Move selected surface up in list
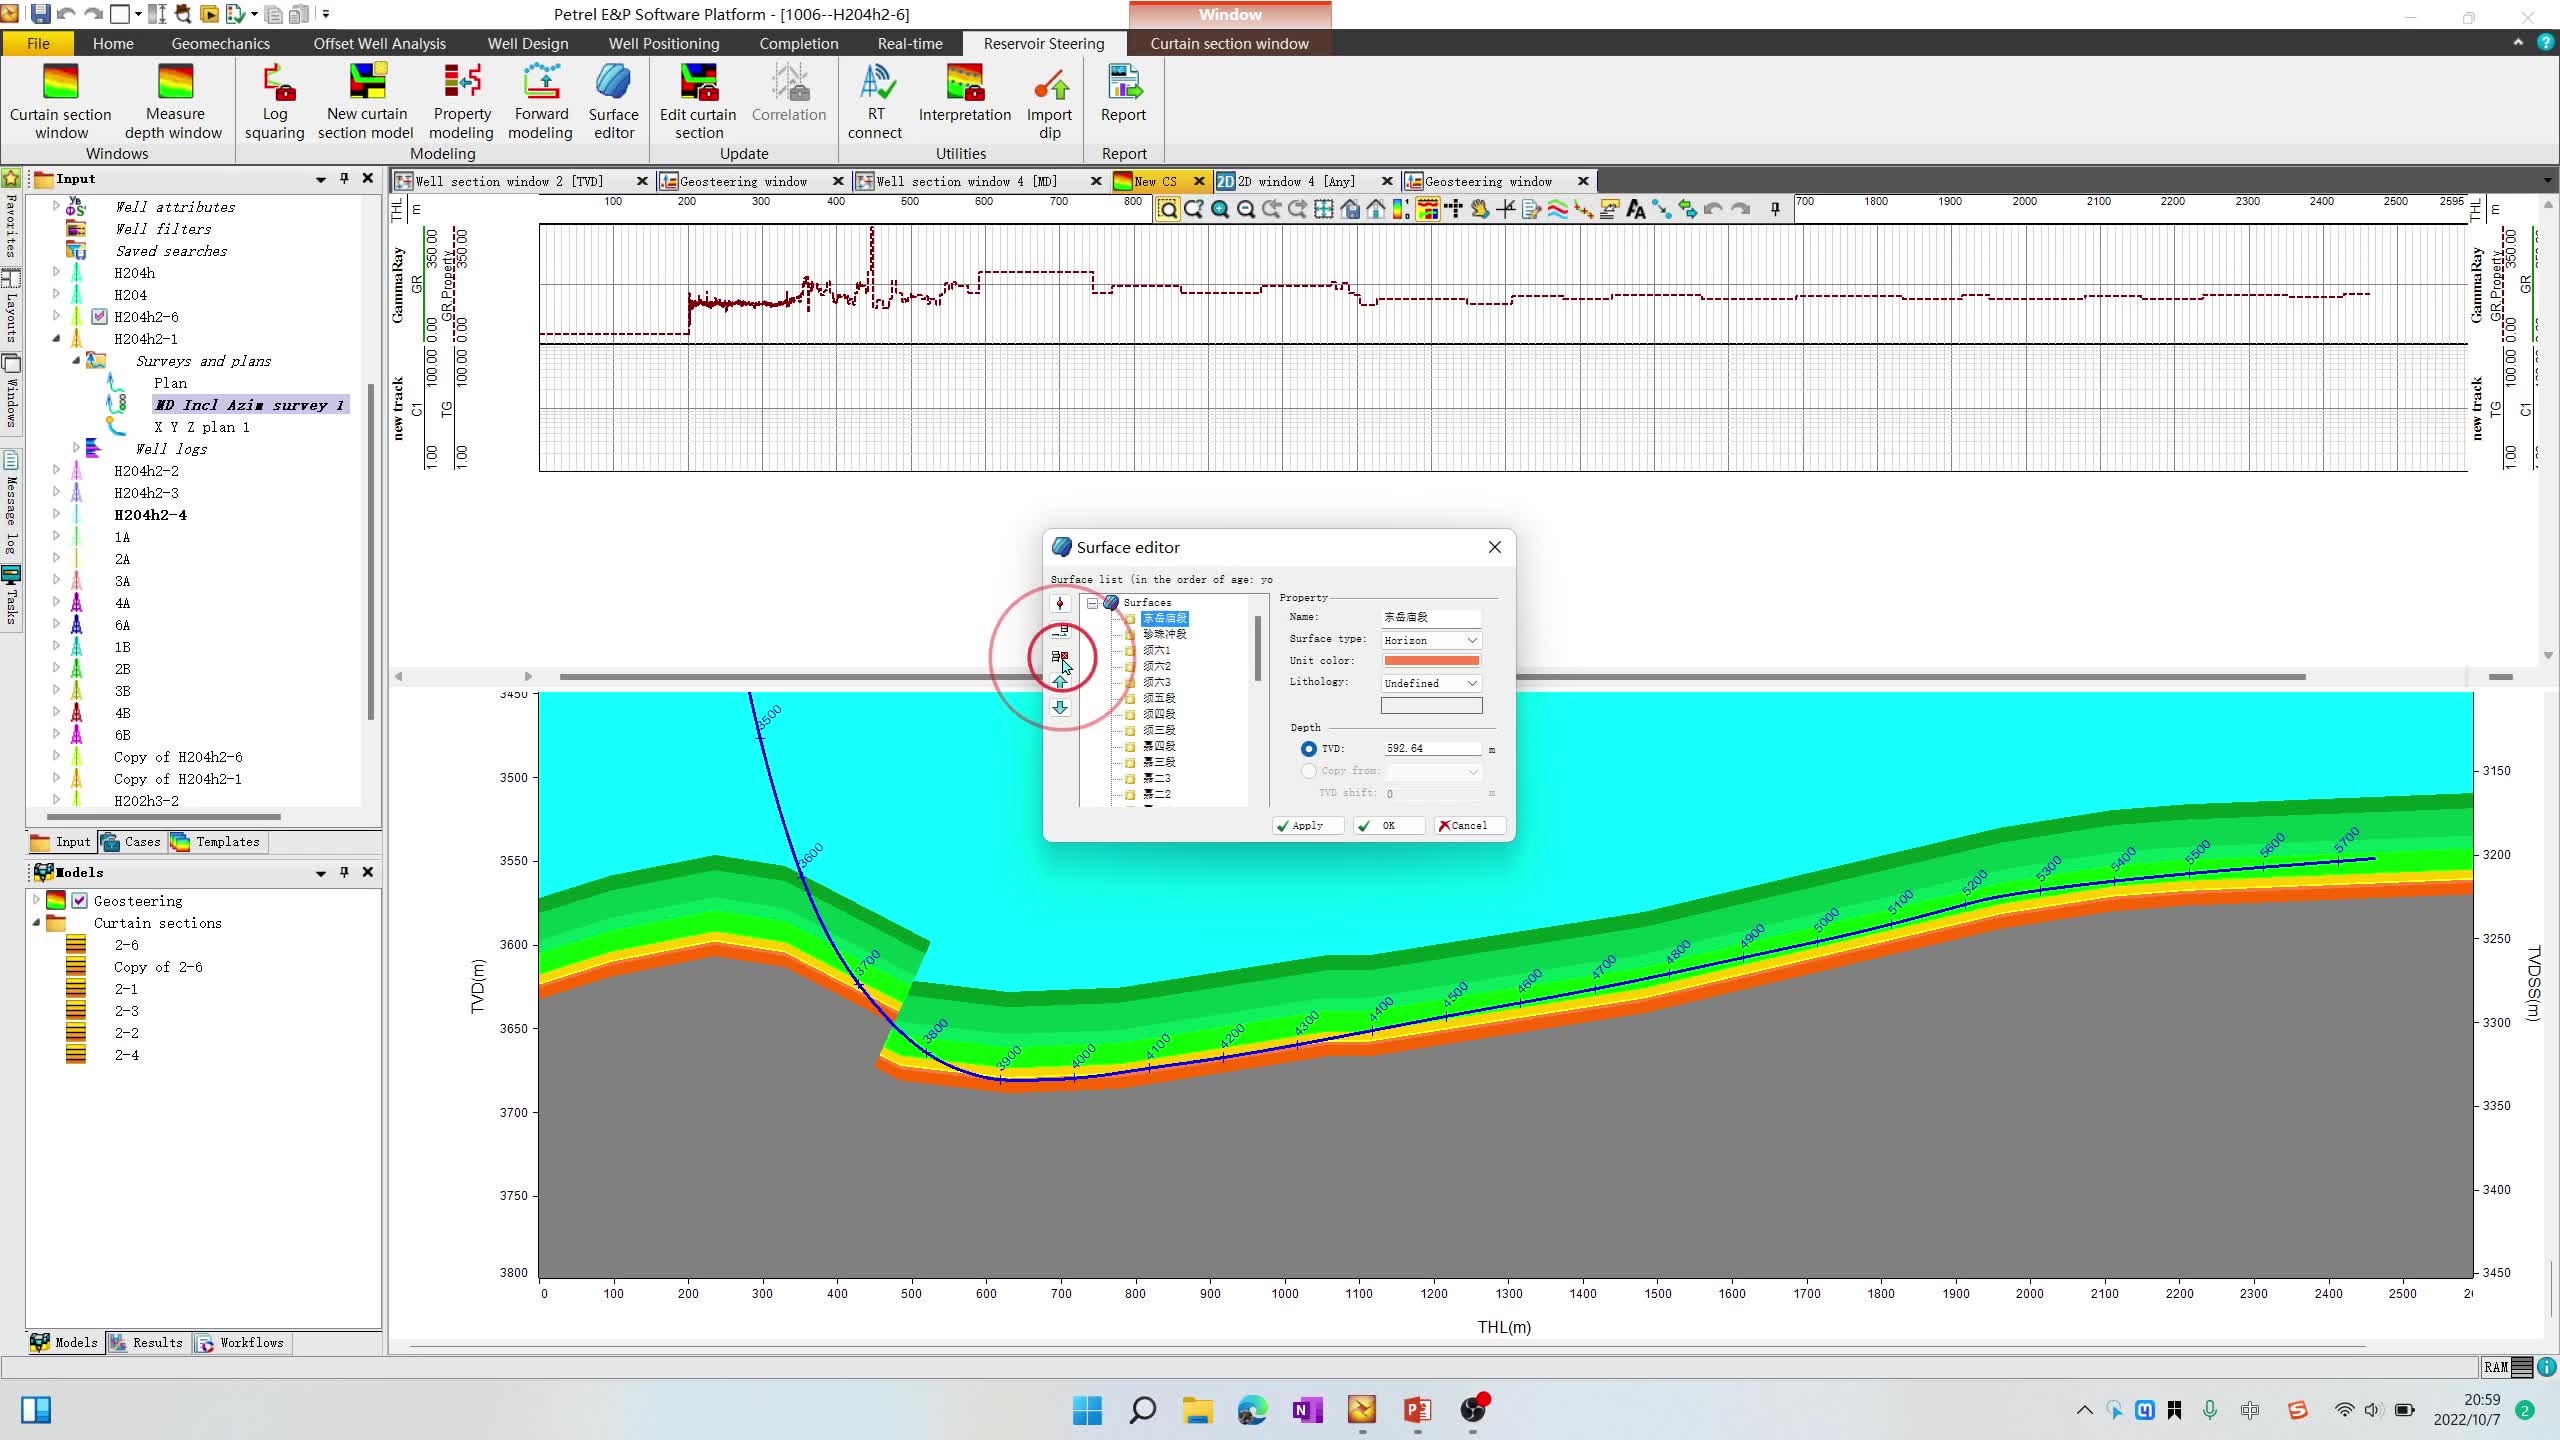Screen dimensions: 2560x1440 pyautogui.click(x=1060, y=682)
